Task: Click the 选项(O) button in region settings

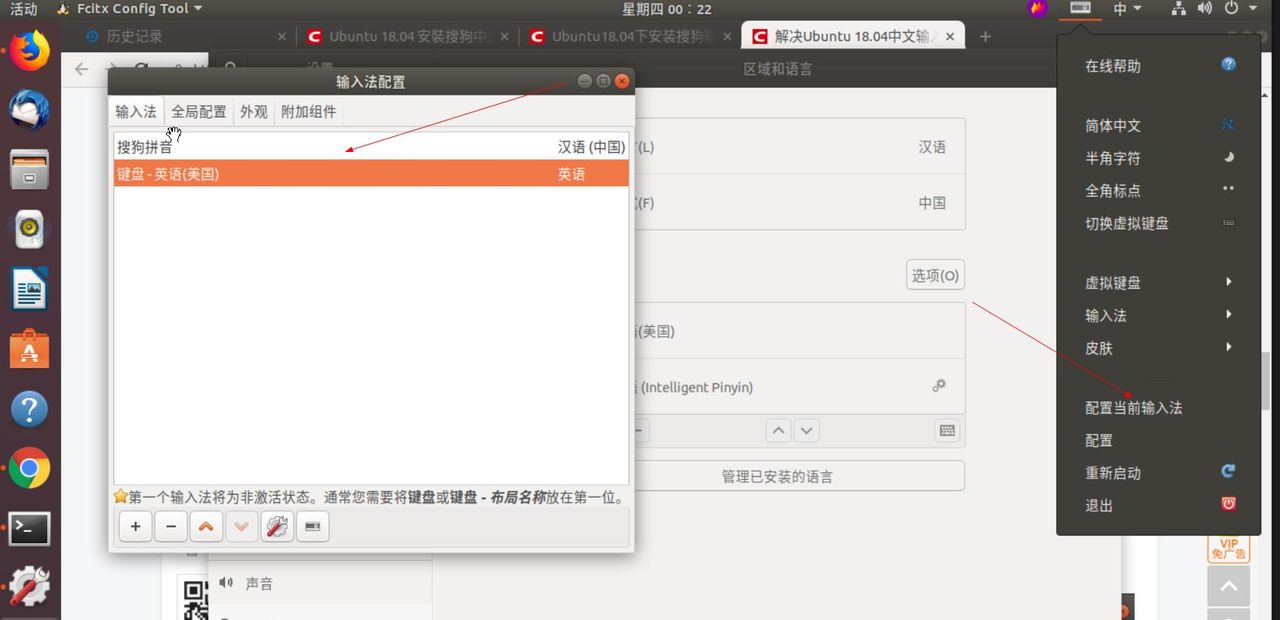Action: point(934,274)
